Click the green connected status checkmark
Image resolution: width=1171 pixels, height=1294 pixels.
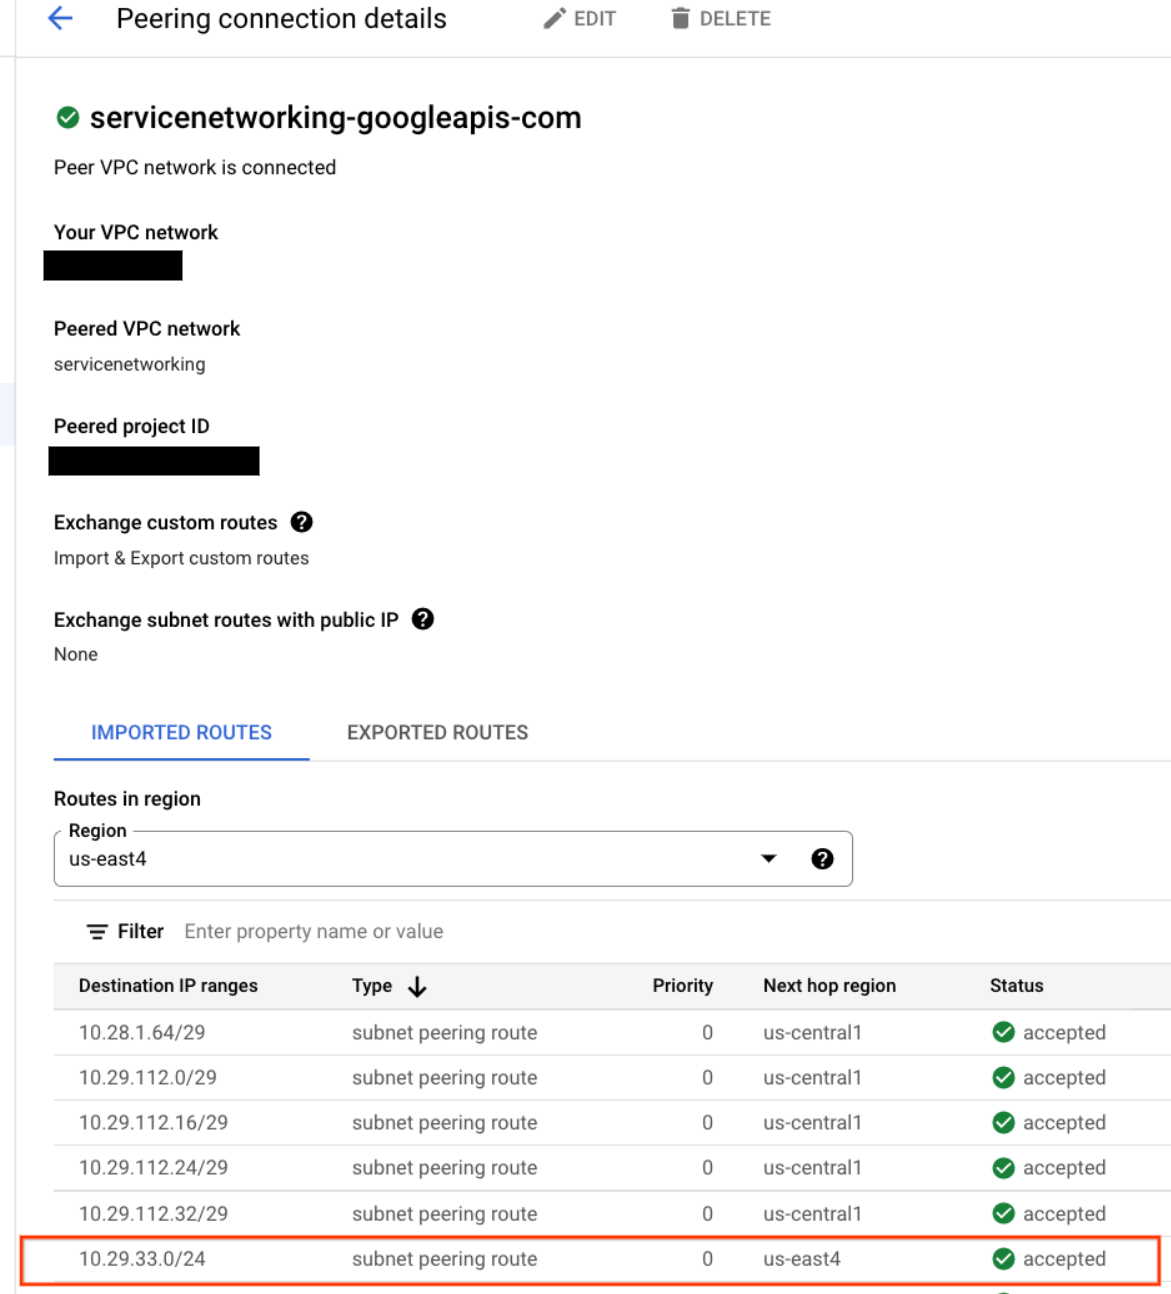pos(68,118)
